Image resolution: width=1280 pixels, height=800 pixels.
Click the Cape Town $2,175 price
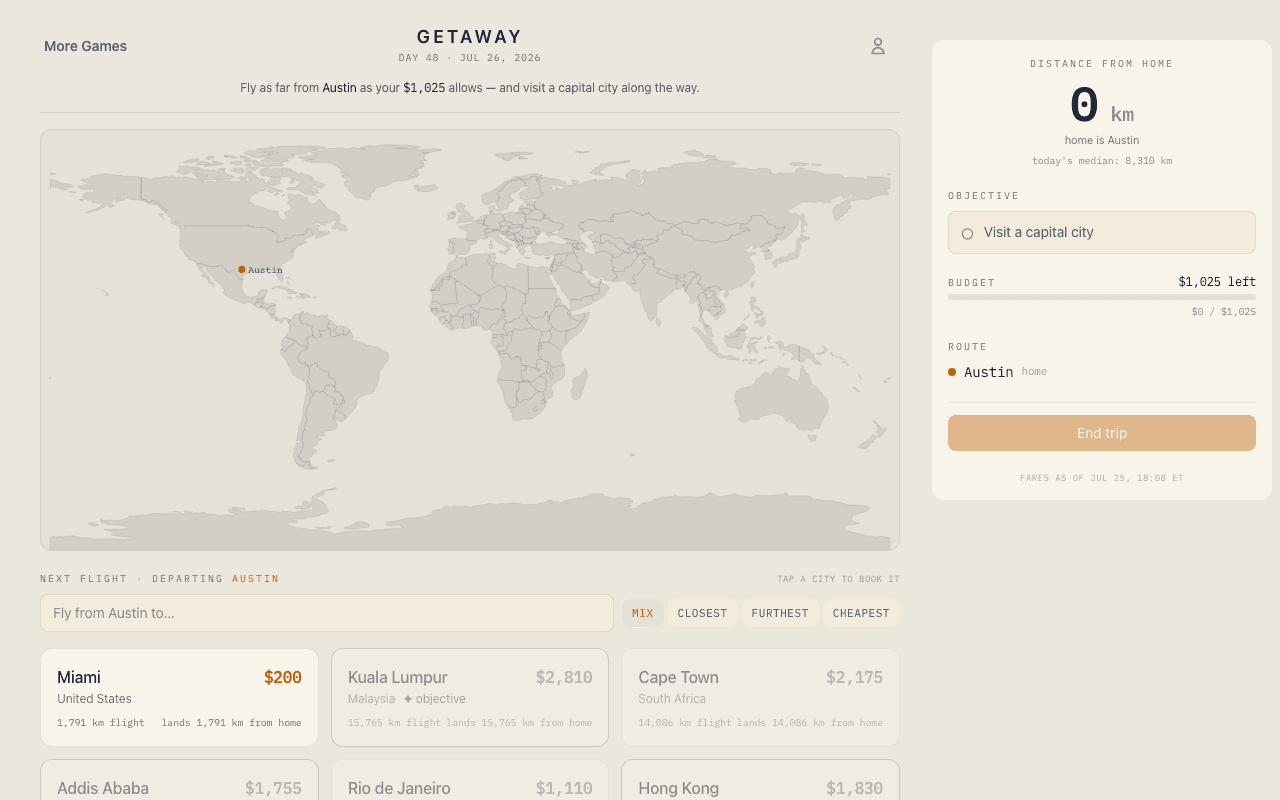pyautogui.click(x=854, y=677)
